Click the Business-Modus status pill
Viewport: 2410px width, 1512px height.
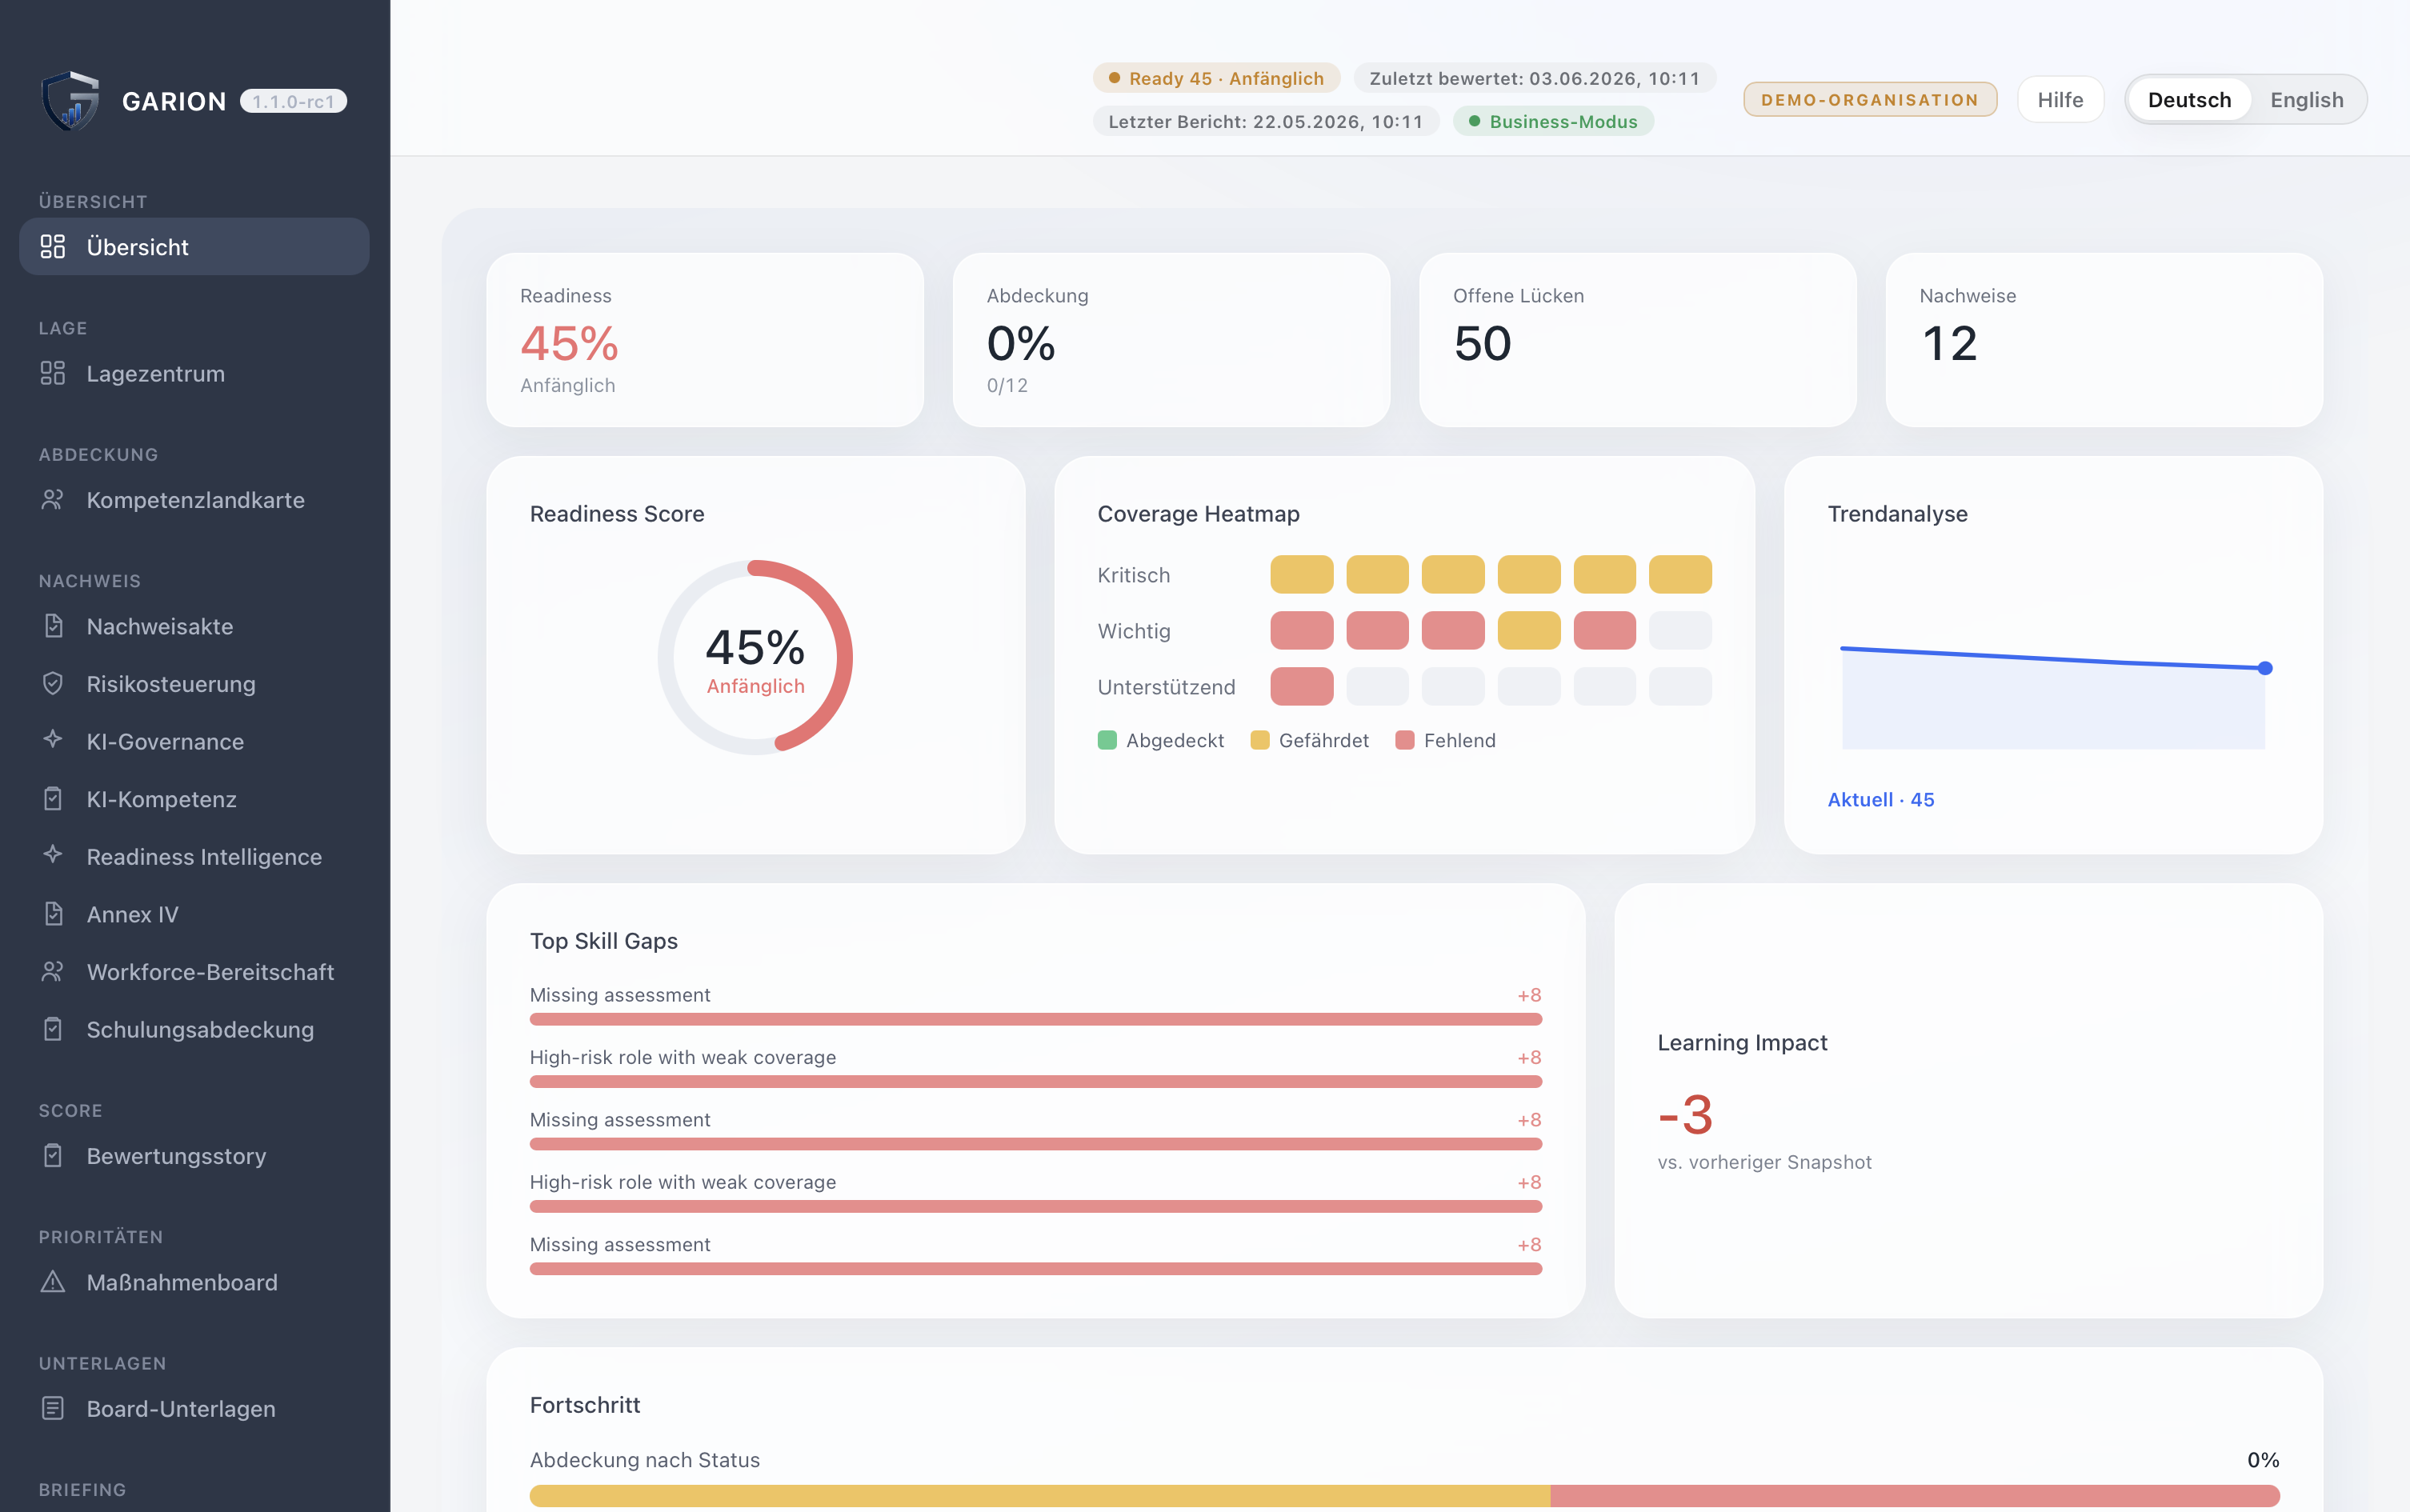(x=1553, y=121)
